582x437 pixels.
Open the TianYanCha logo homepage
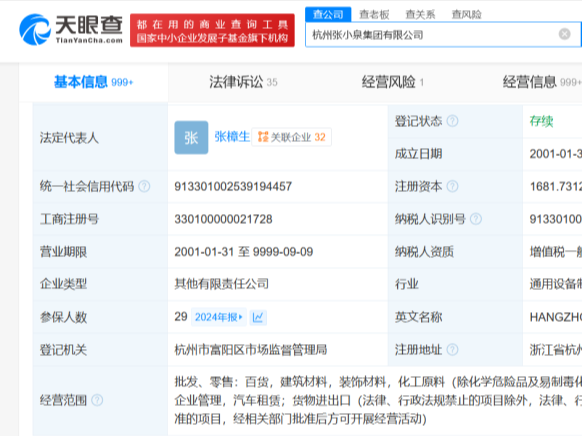pos(71,30)
